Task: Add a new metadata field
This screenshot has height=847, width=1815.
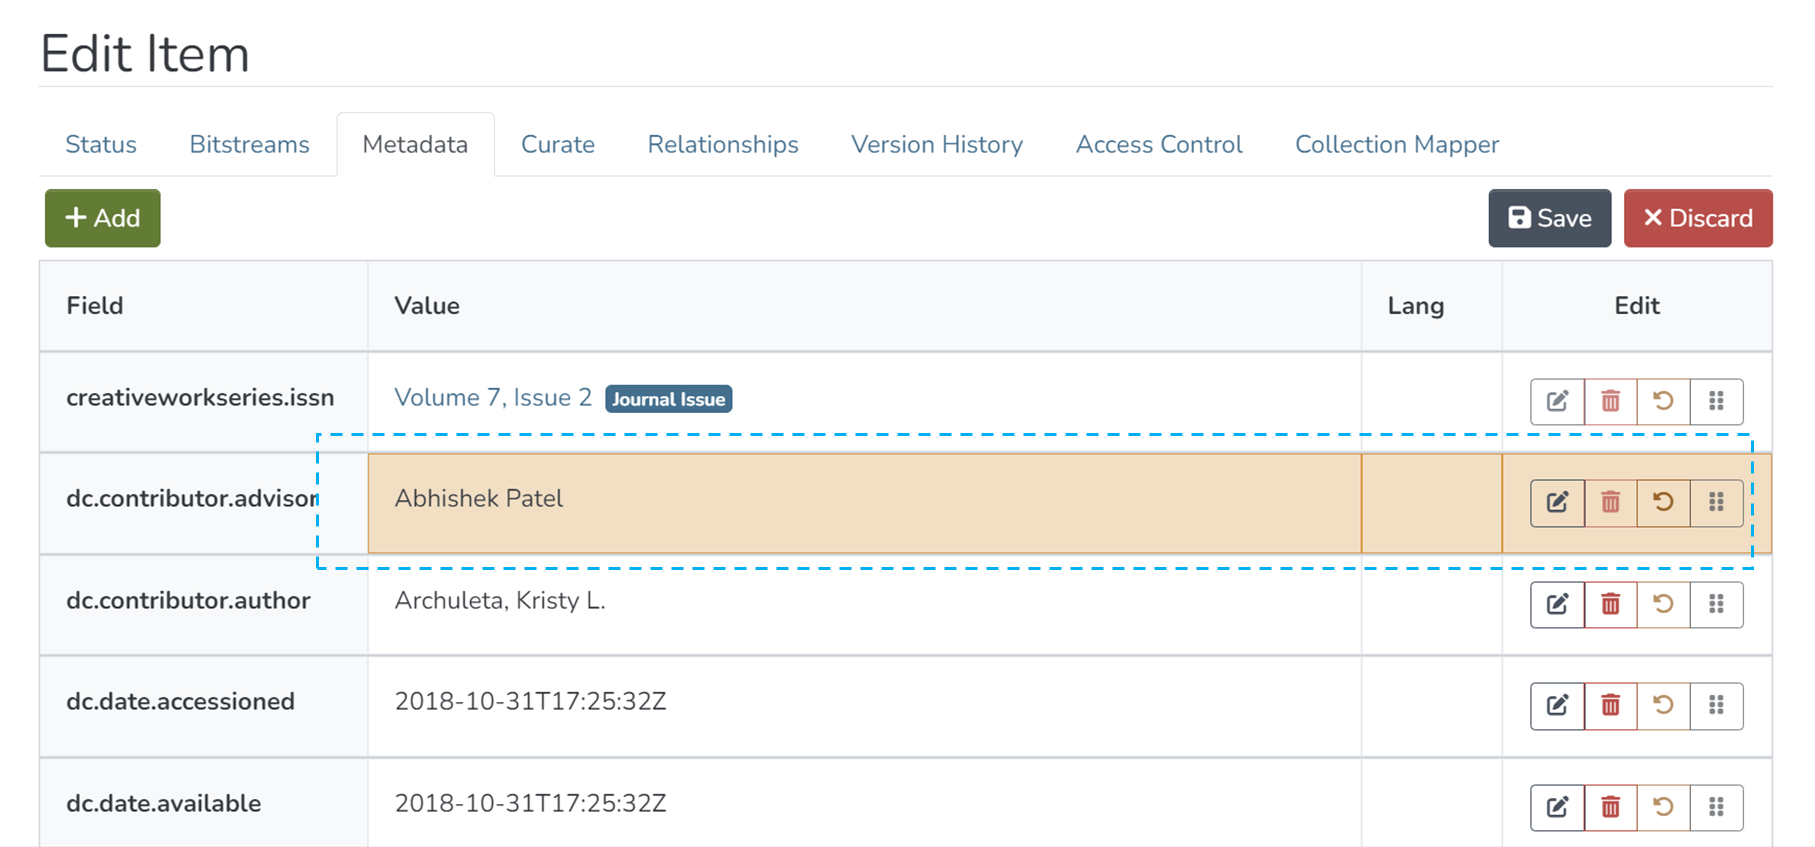Action: 102,218
